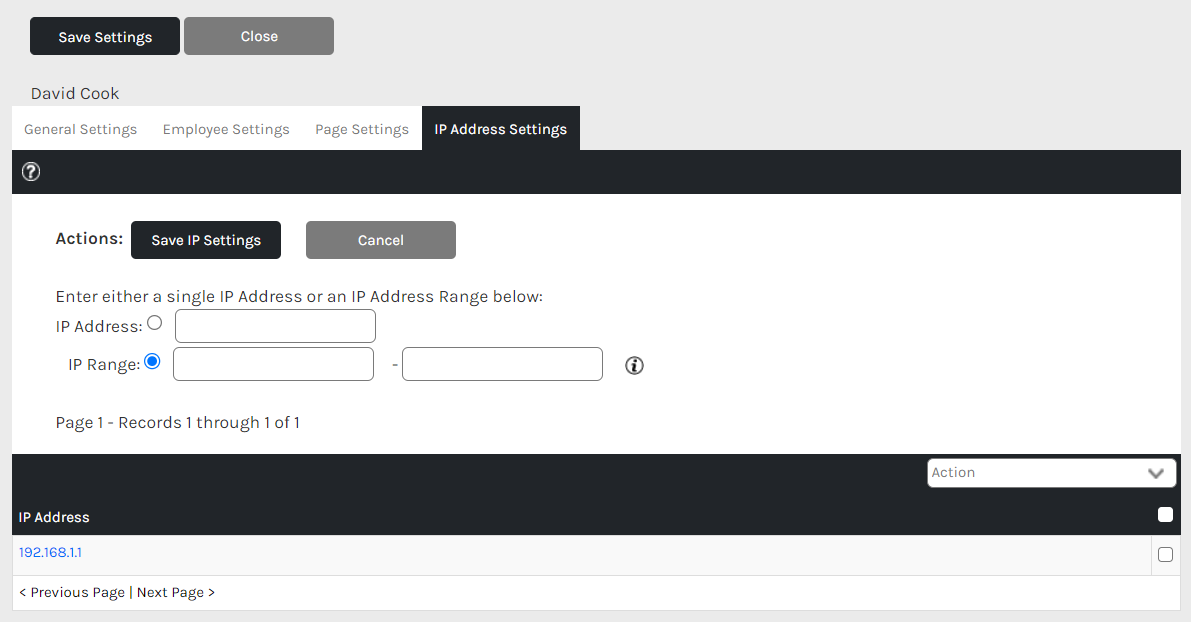
Task: Focus the IP Range start field
Action: click(273, 364)
